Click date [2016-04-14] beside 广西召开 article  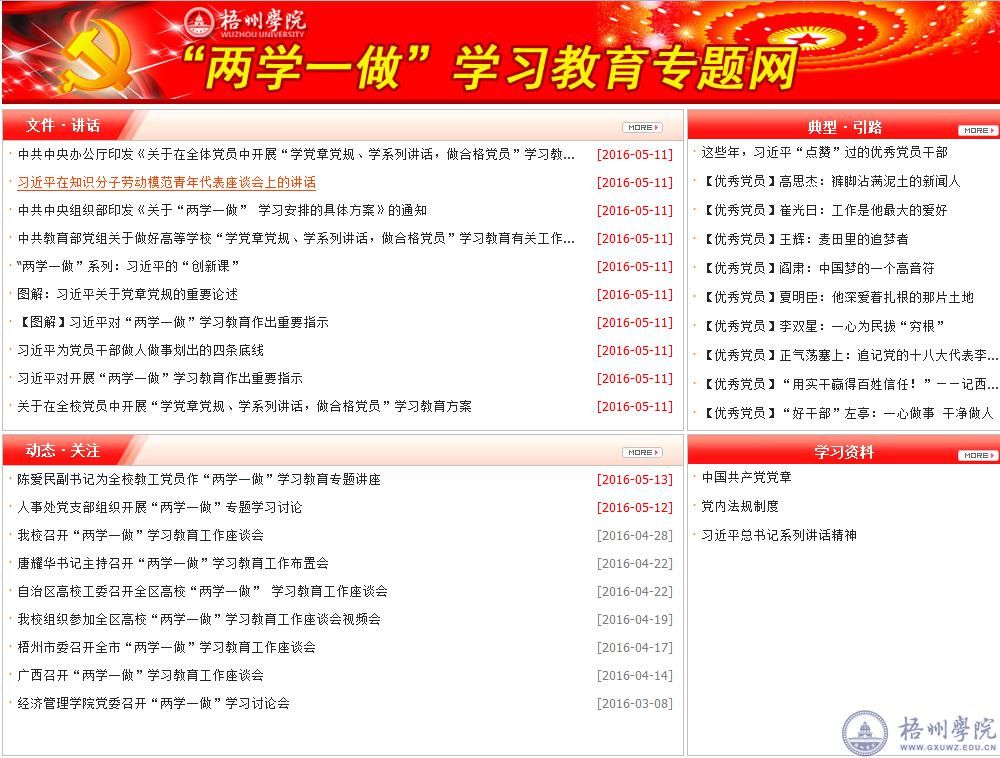(x=635, y=676)
